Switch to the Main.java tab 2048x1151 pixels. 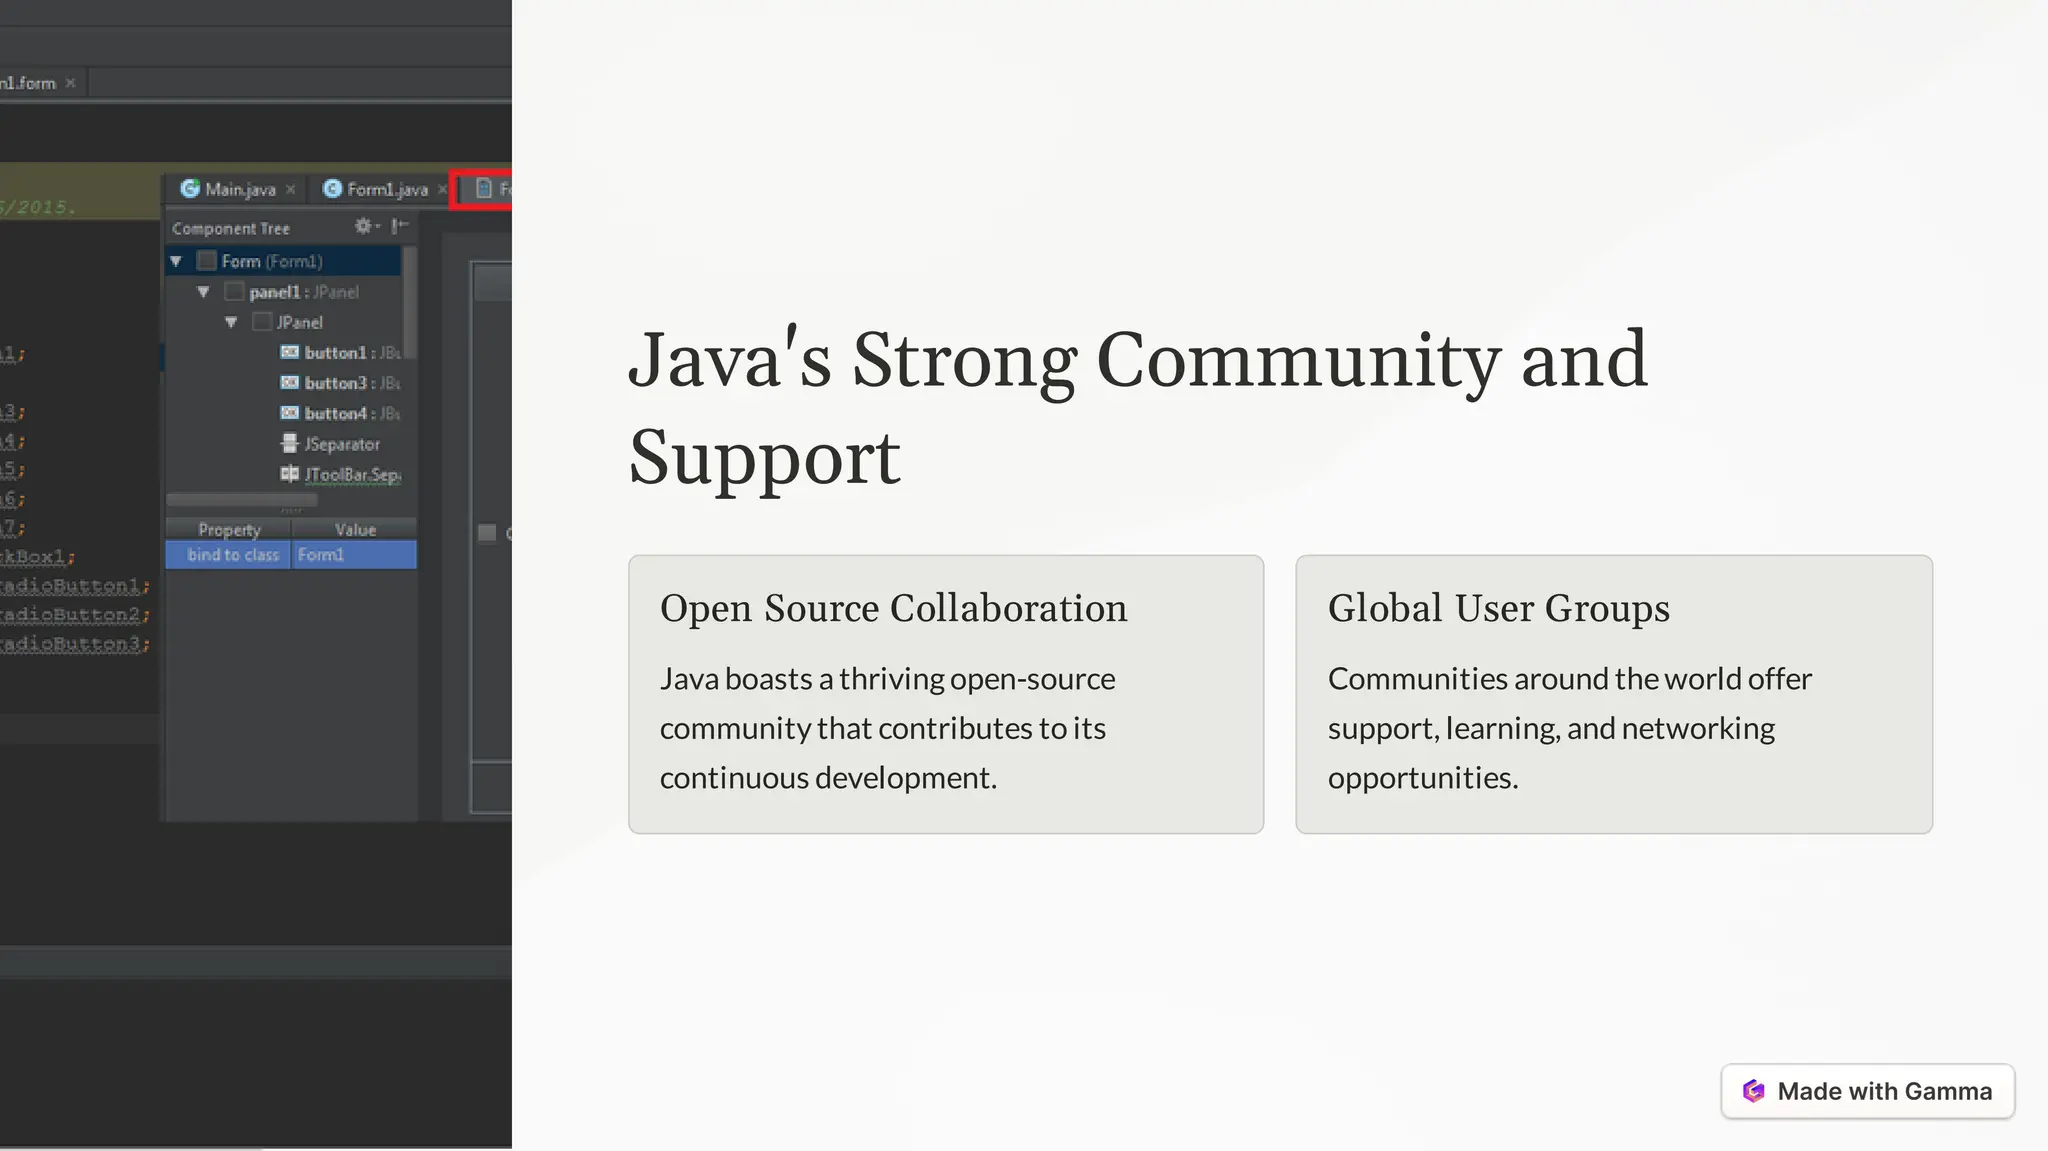click(x=238, y=189)
